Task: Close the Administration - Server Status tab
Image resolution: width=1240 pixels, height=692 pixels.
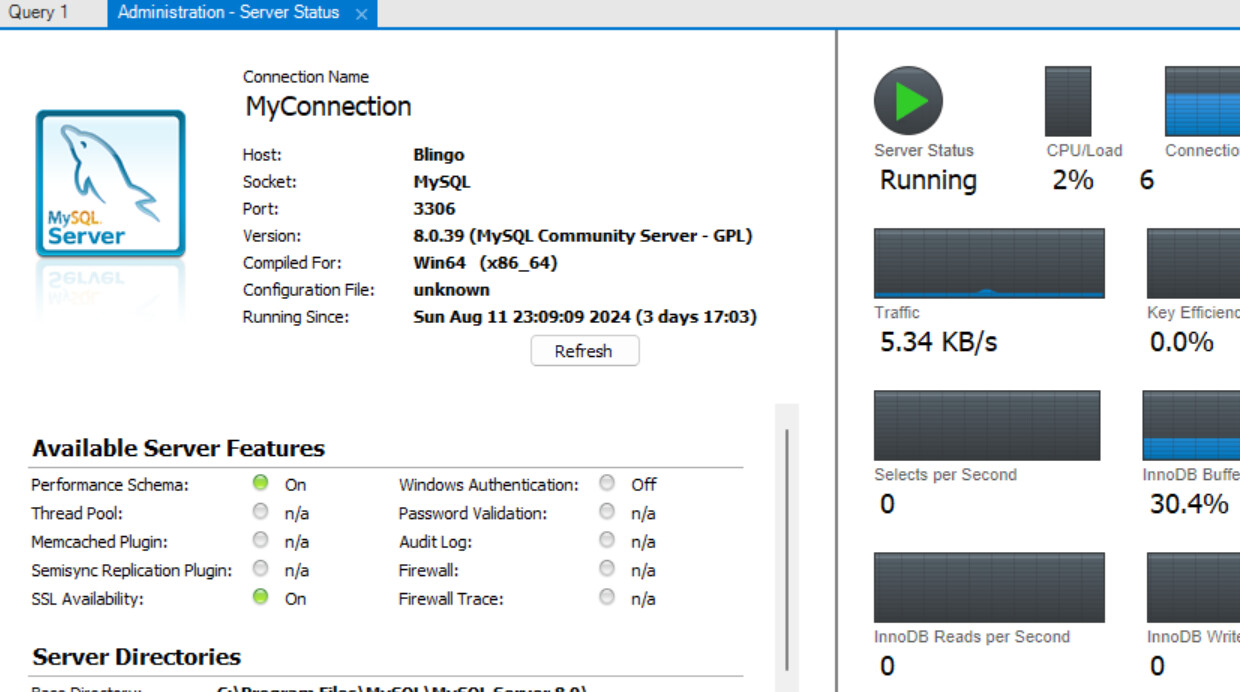Action: click(361, 14)
